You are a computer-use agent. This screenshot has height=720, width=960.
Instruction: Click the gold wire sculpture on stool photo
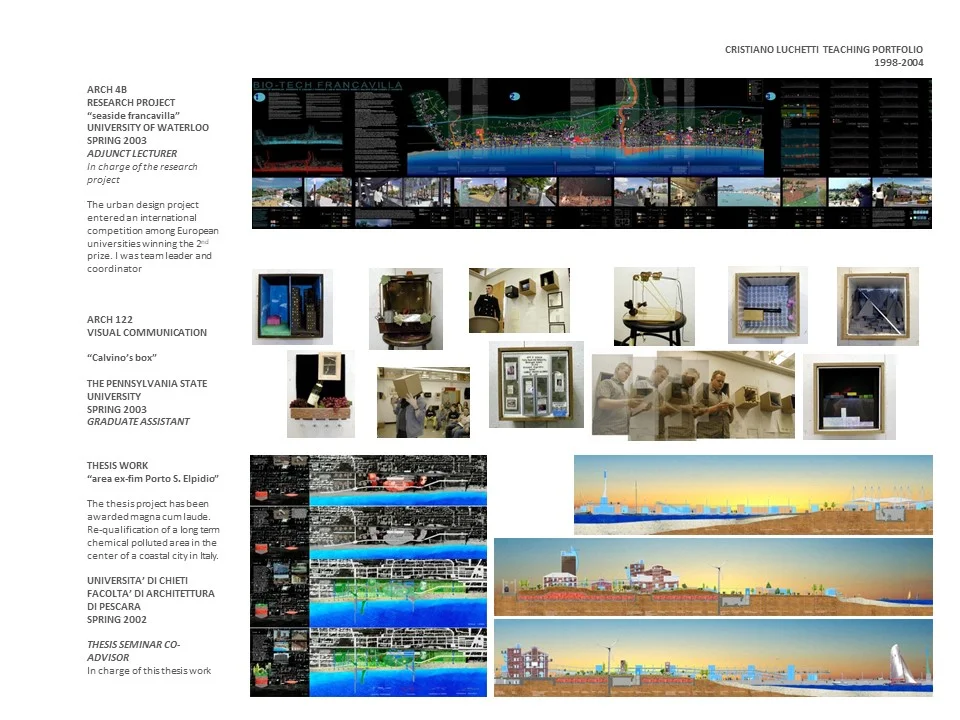[654, 306]
